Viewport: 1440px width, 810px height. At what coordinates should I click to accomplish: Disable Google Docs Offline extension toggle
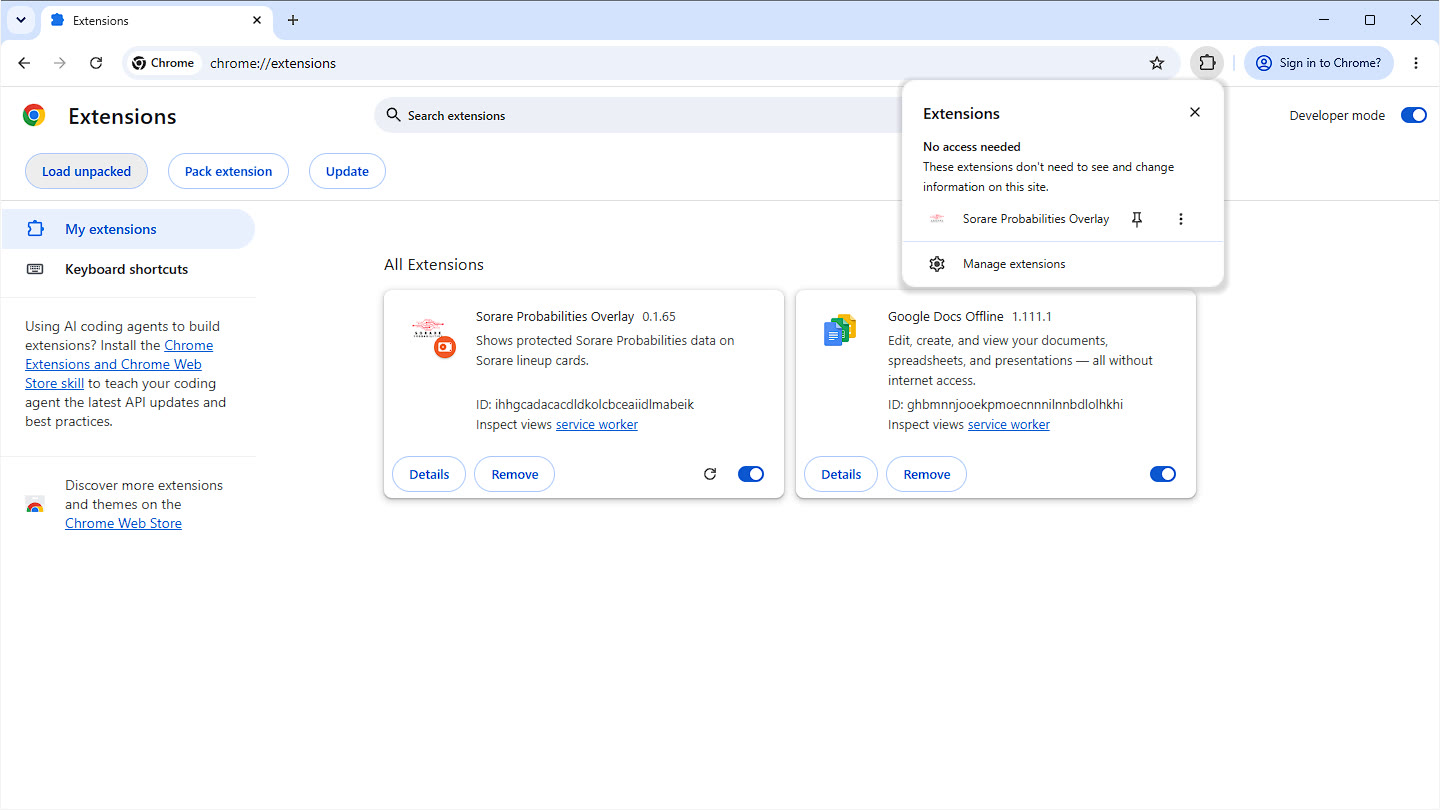pos(1163,474)
